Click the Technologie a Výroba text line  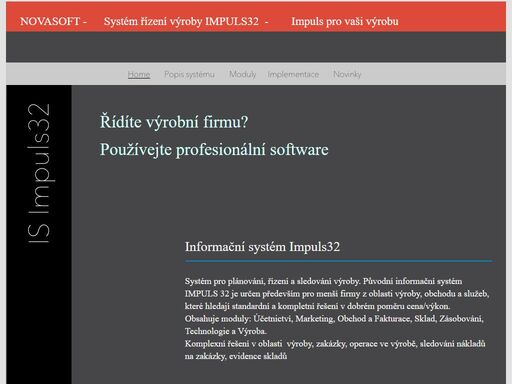pos(226,331)
